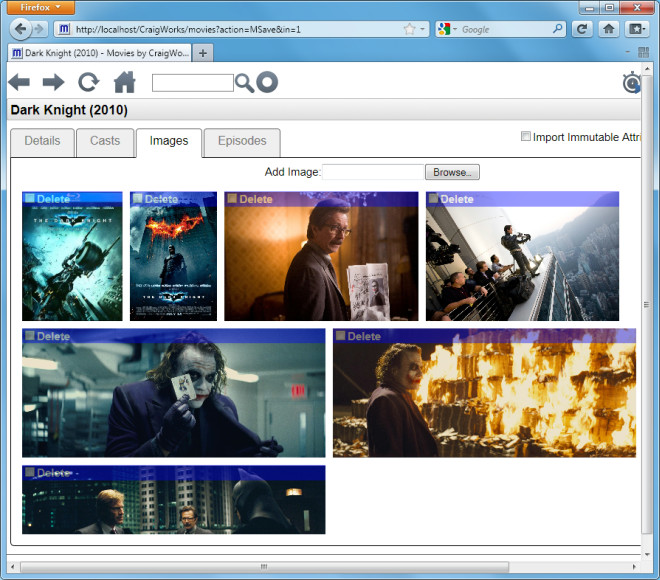The width and height of the screenshot is (660, 580).
Task: Click the in-page back arrow icon
Action: click(x=19, y=82)
